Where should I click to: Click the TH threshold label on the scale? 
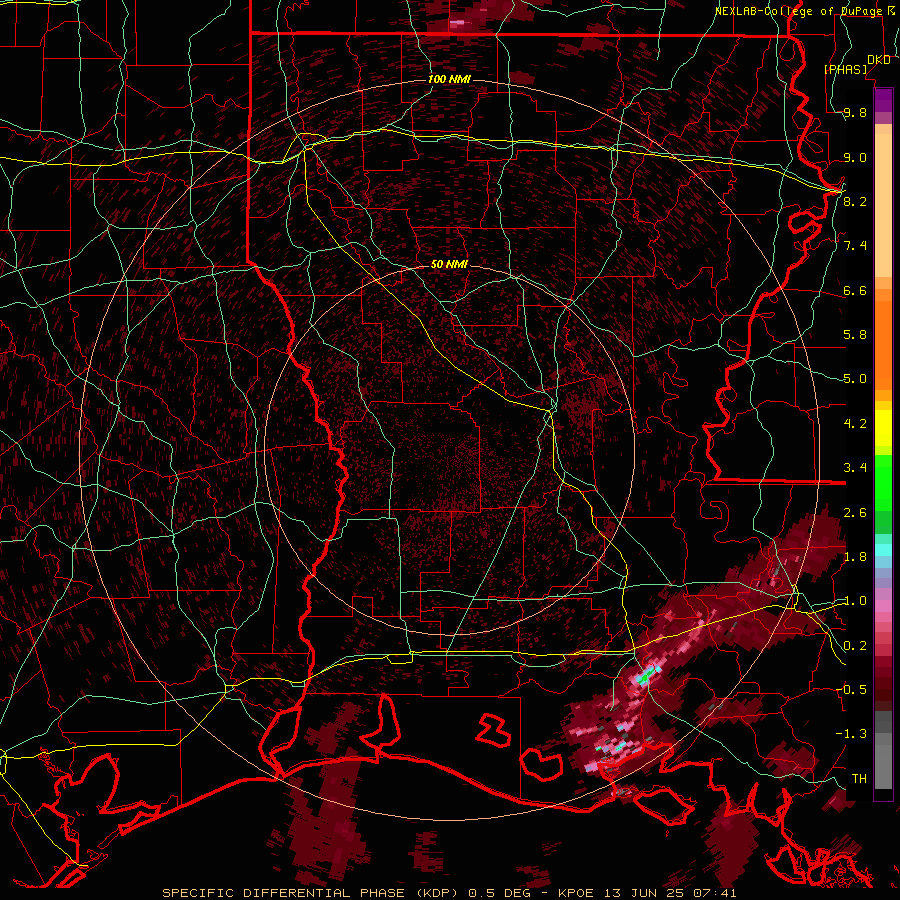859,779
